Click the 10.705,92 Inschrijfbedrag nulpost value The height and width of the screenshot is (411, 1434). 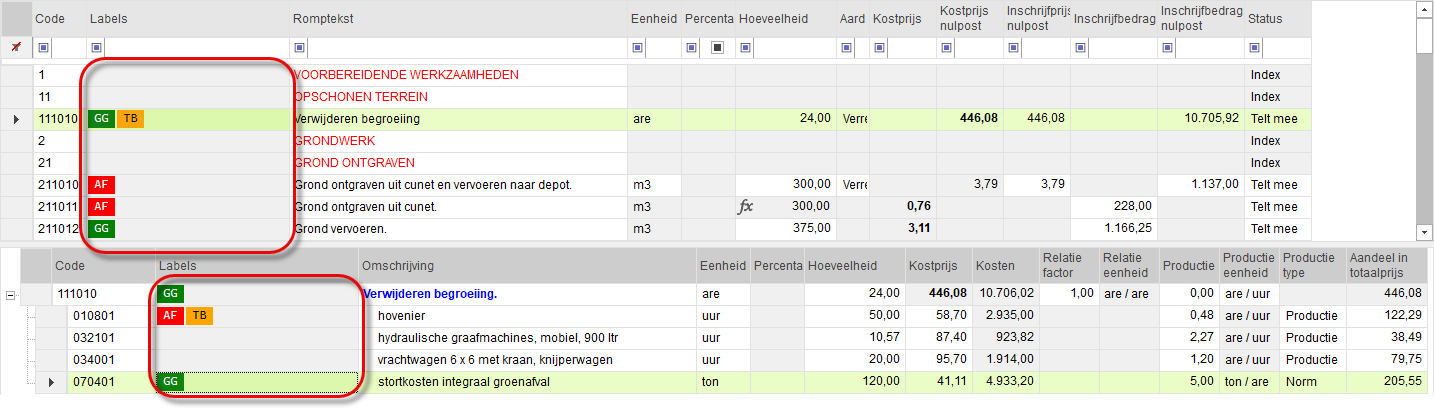click(x=1210, y=119)
